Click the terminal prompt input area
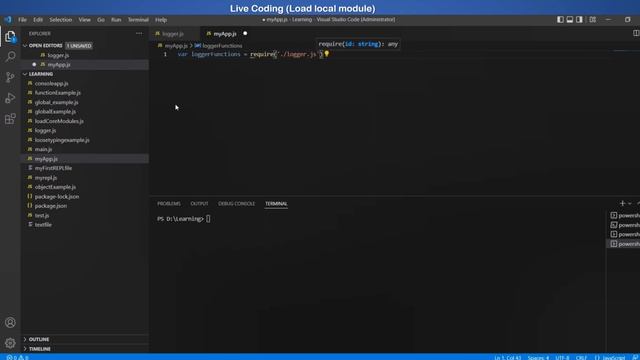 coord(208,219)
